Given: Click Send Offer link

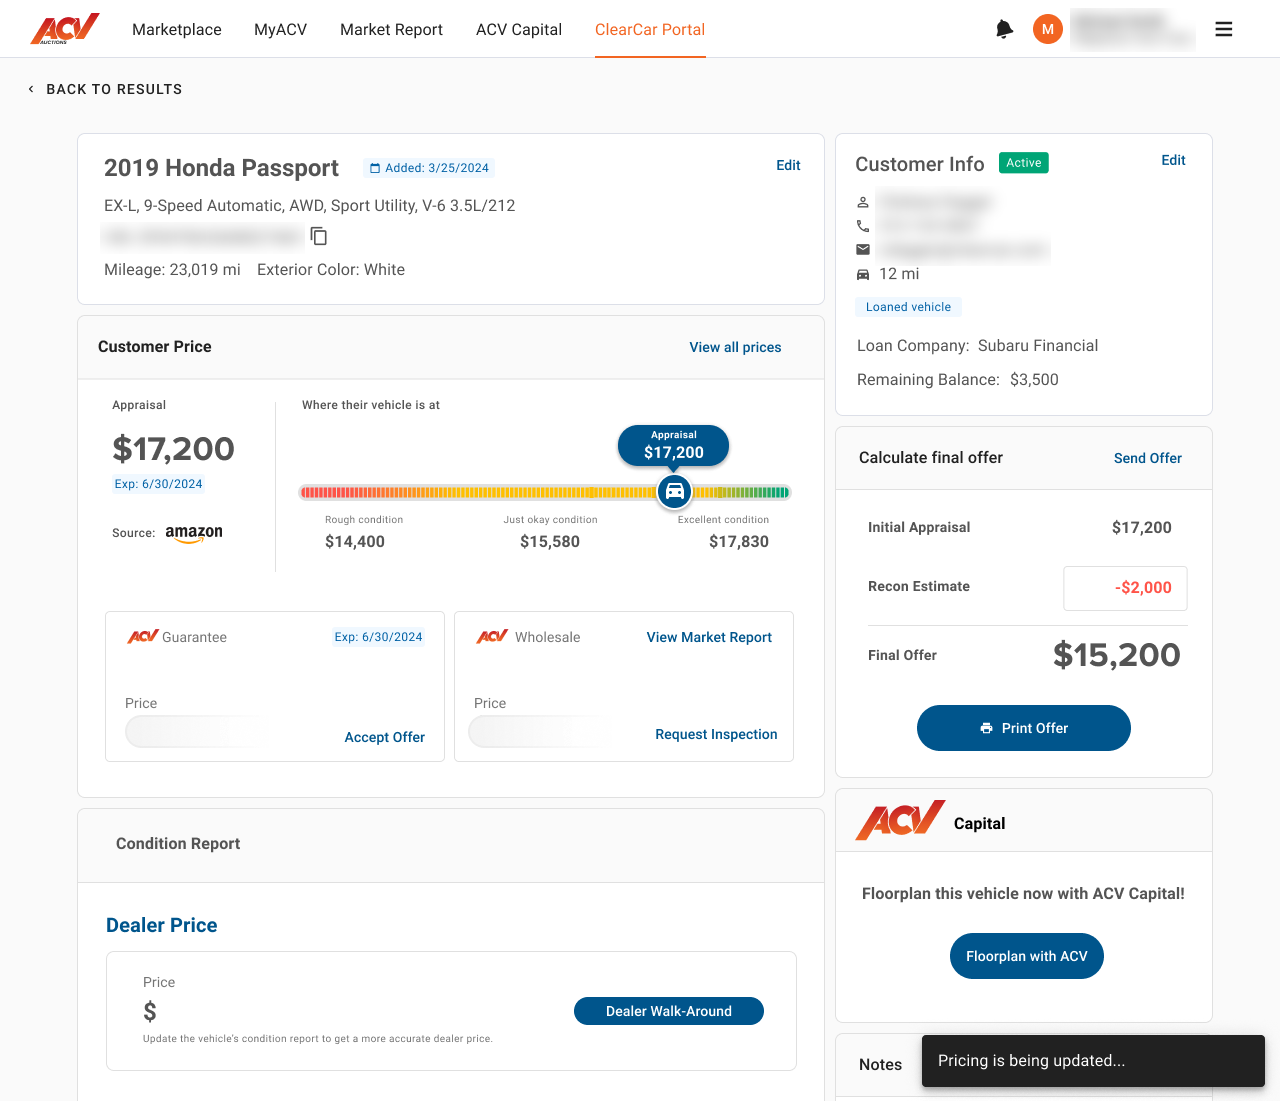Looking at the screenshot, I should [x=1148, y=458].
